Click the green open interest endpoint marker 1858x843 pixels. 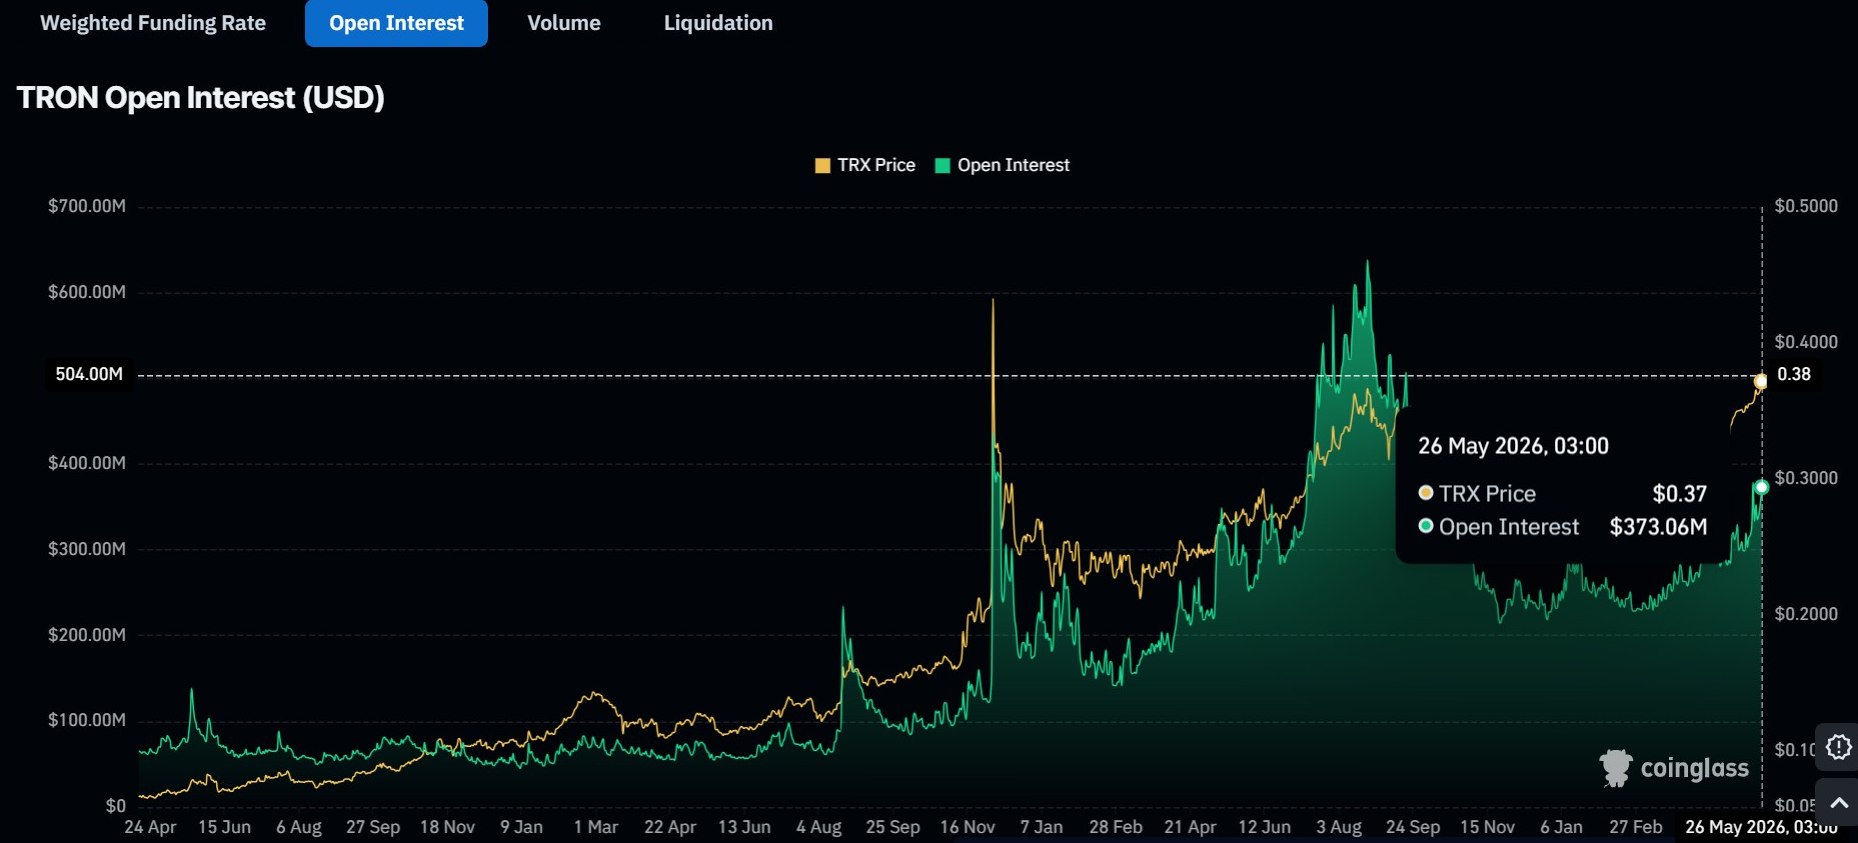(1761, 487)
